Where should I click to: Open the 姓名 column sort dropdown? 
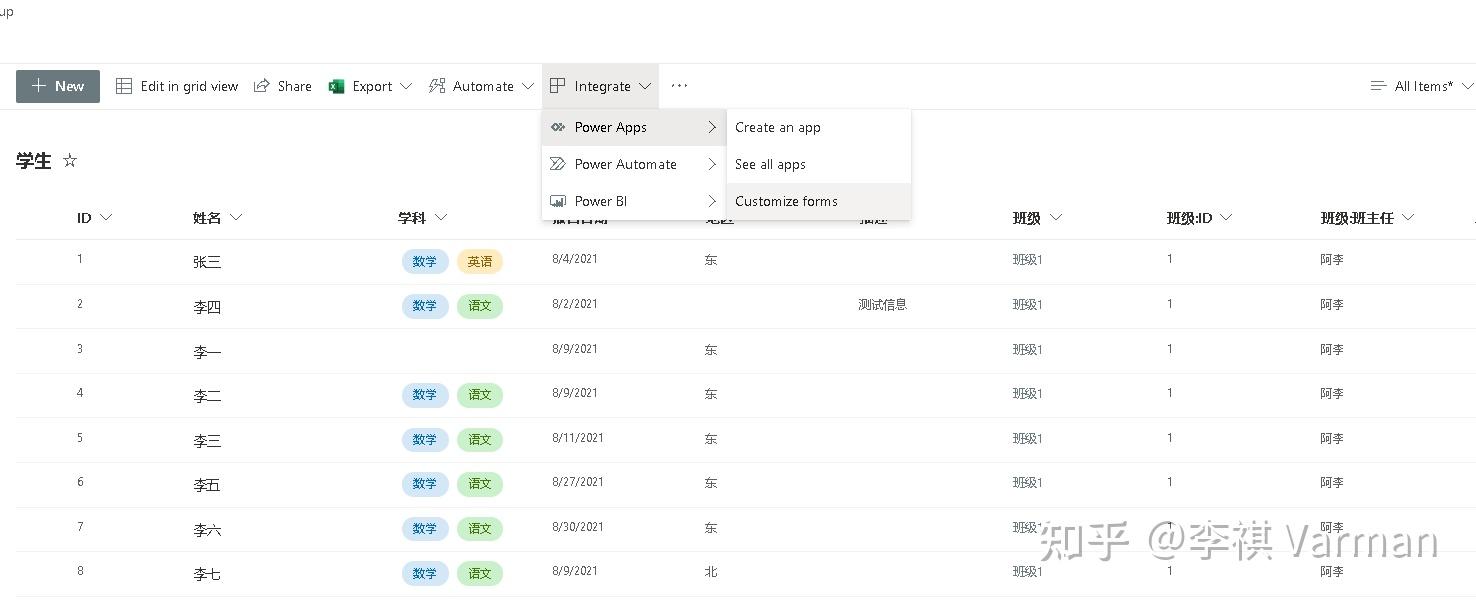[236, 217]
